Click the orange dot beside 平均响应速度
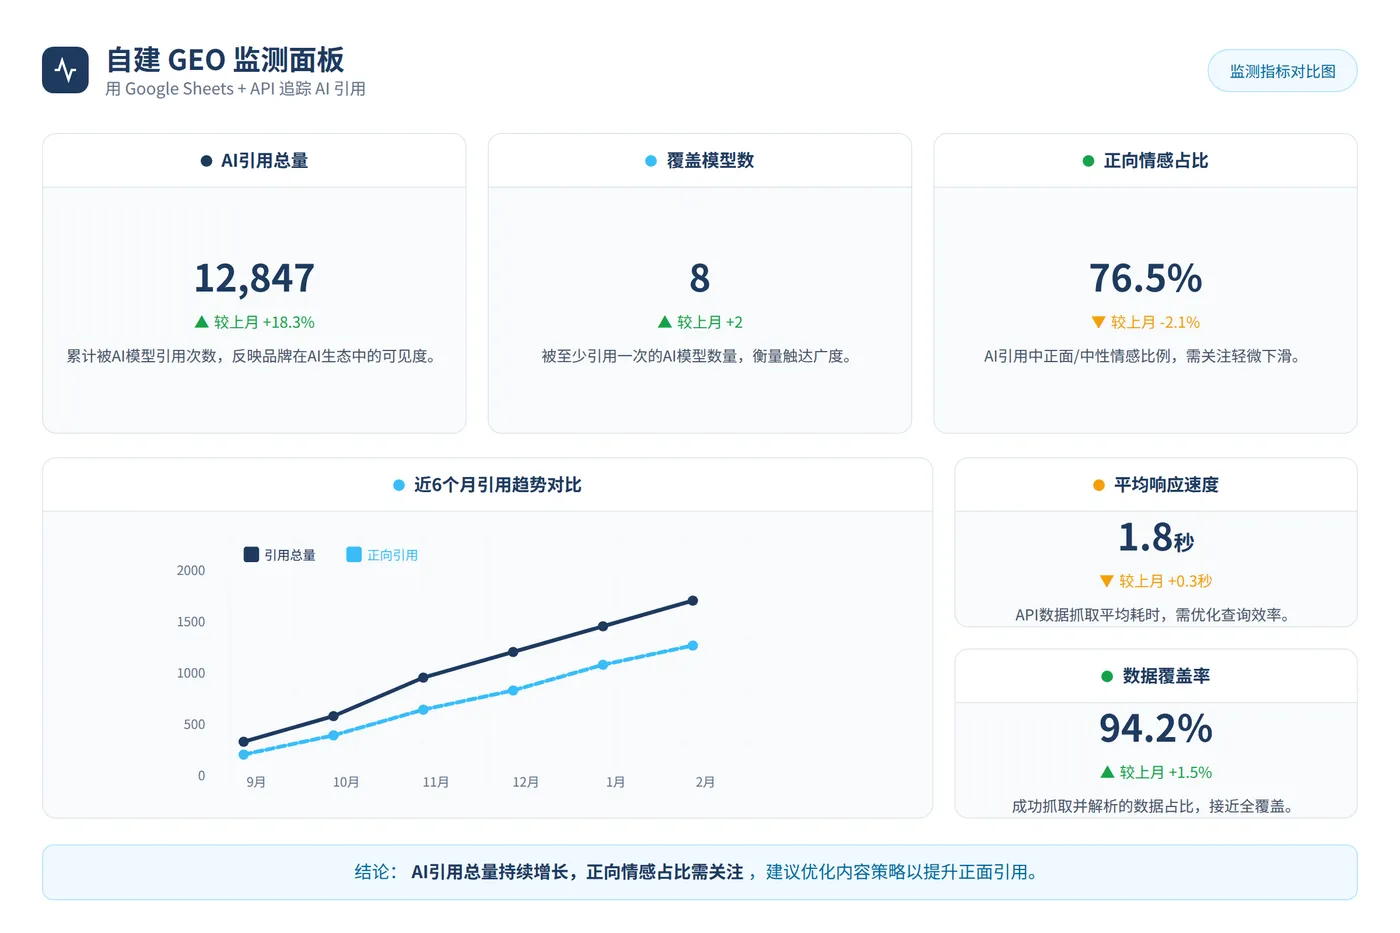This screenshot has width=1400, height=933. (1099, 485)
